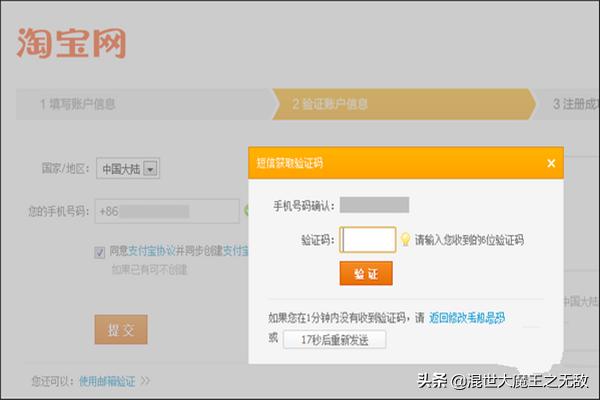Click into the 验证码 input field

[x=368, y=240]
